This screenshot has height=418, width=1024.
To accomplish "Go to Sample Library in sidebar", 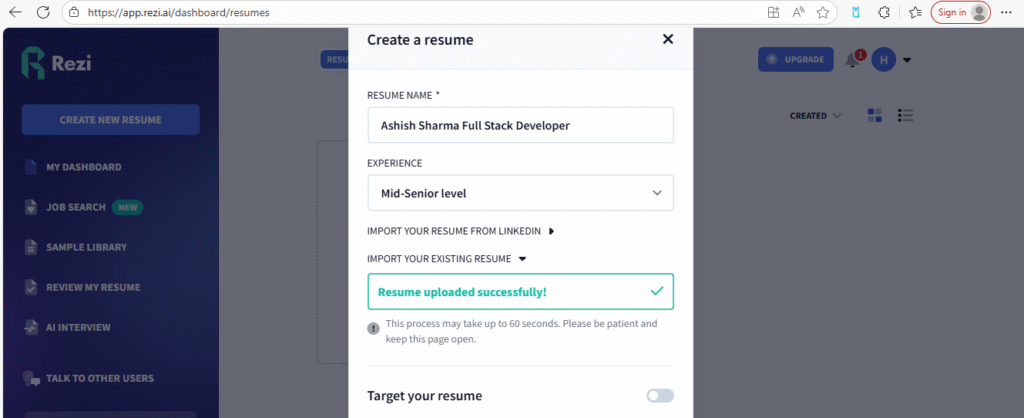I will [x=86, y=247].
